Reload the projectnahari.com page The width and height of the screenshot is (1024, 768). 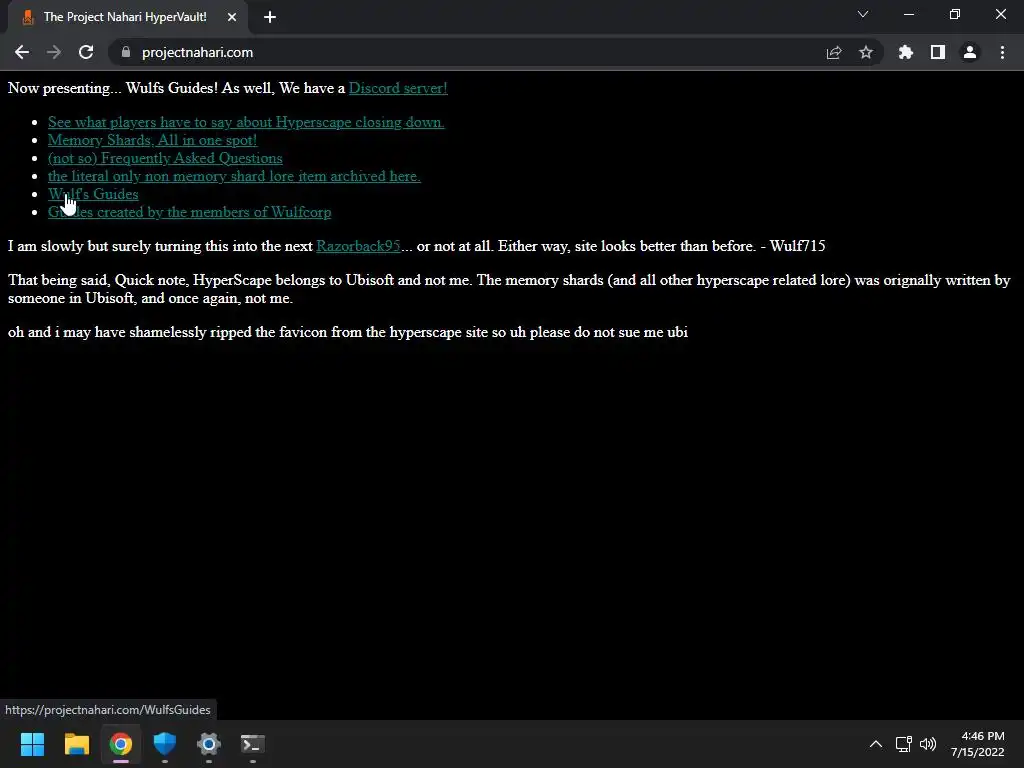pos(86,52)
